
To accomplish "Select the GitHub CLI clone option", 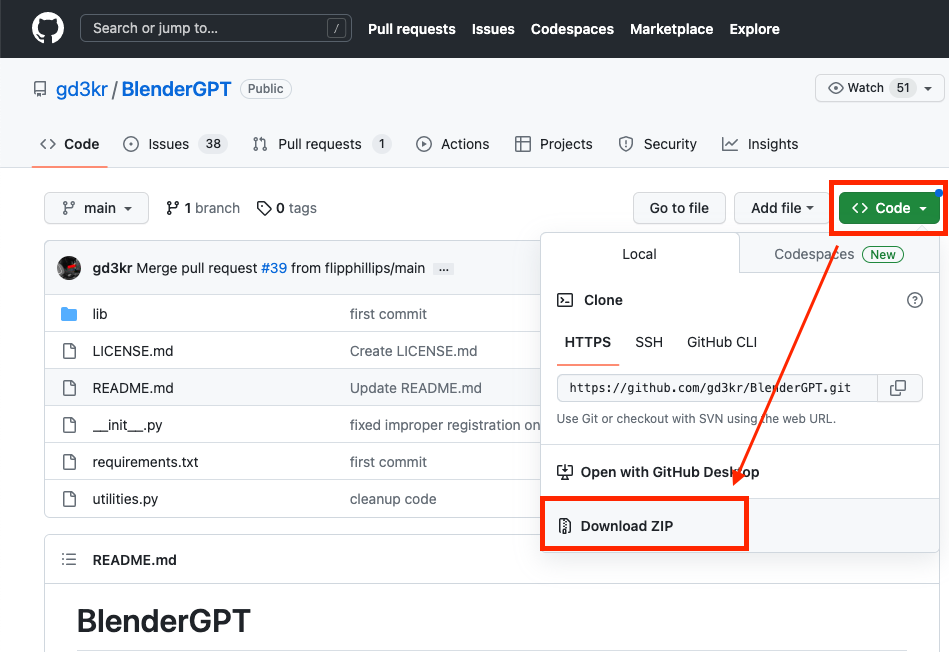I will coord(722,342).
